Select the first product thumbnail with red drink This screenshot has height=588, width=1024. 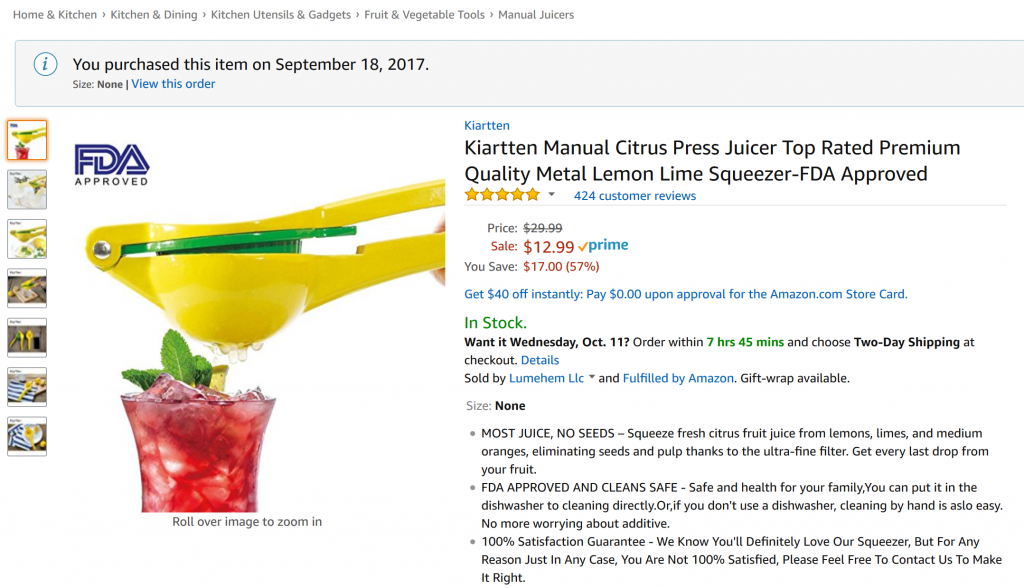pos(27,140)
